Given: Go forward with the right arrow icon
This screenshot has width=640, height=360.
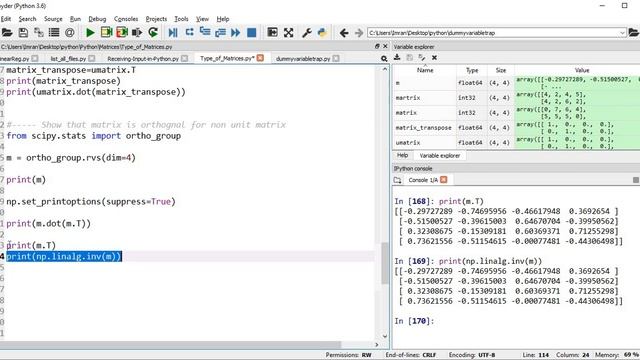Looking at the screenshot, I should [359, 33].
